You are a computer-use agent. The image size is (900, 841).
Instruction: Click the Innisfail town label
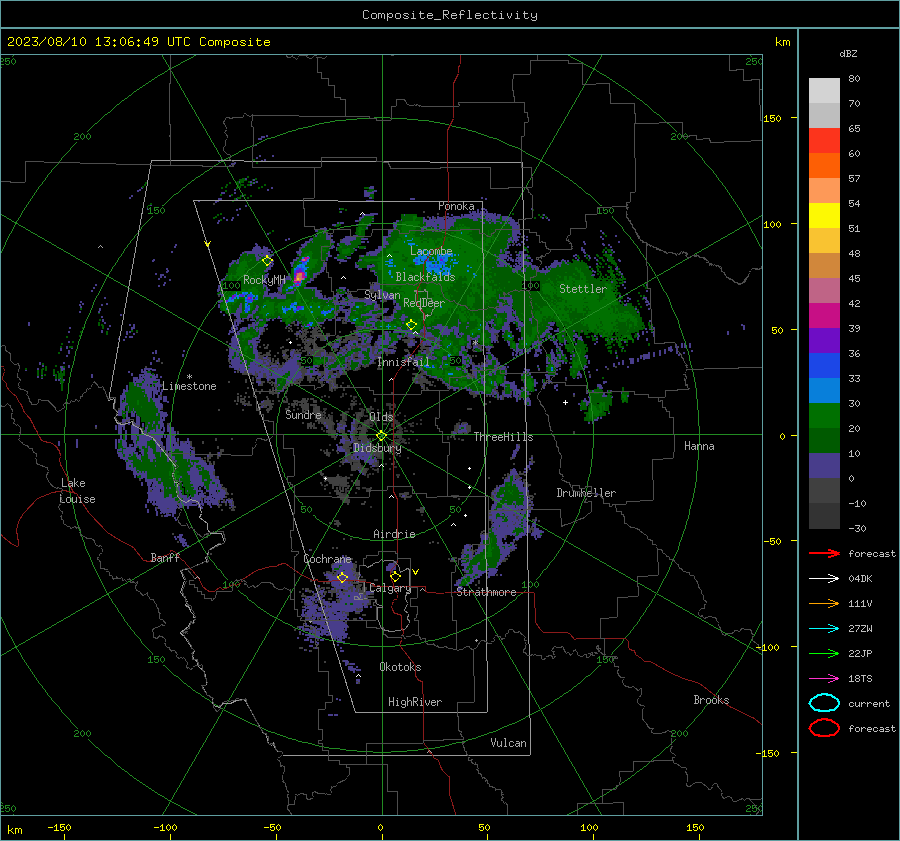click(403, 362)
